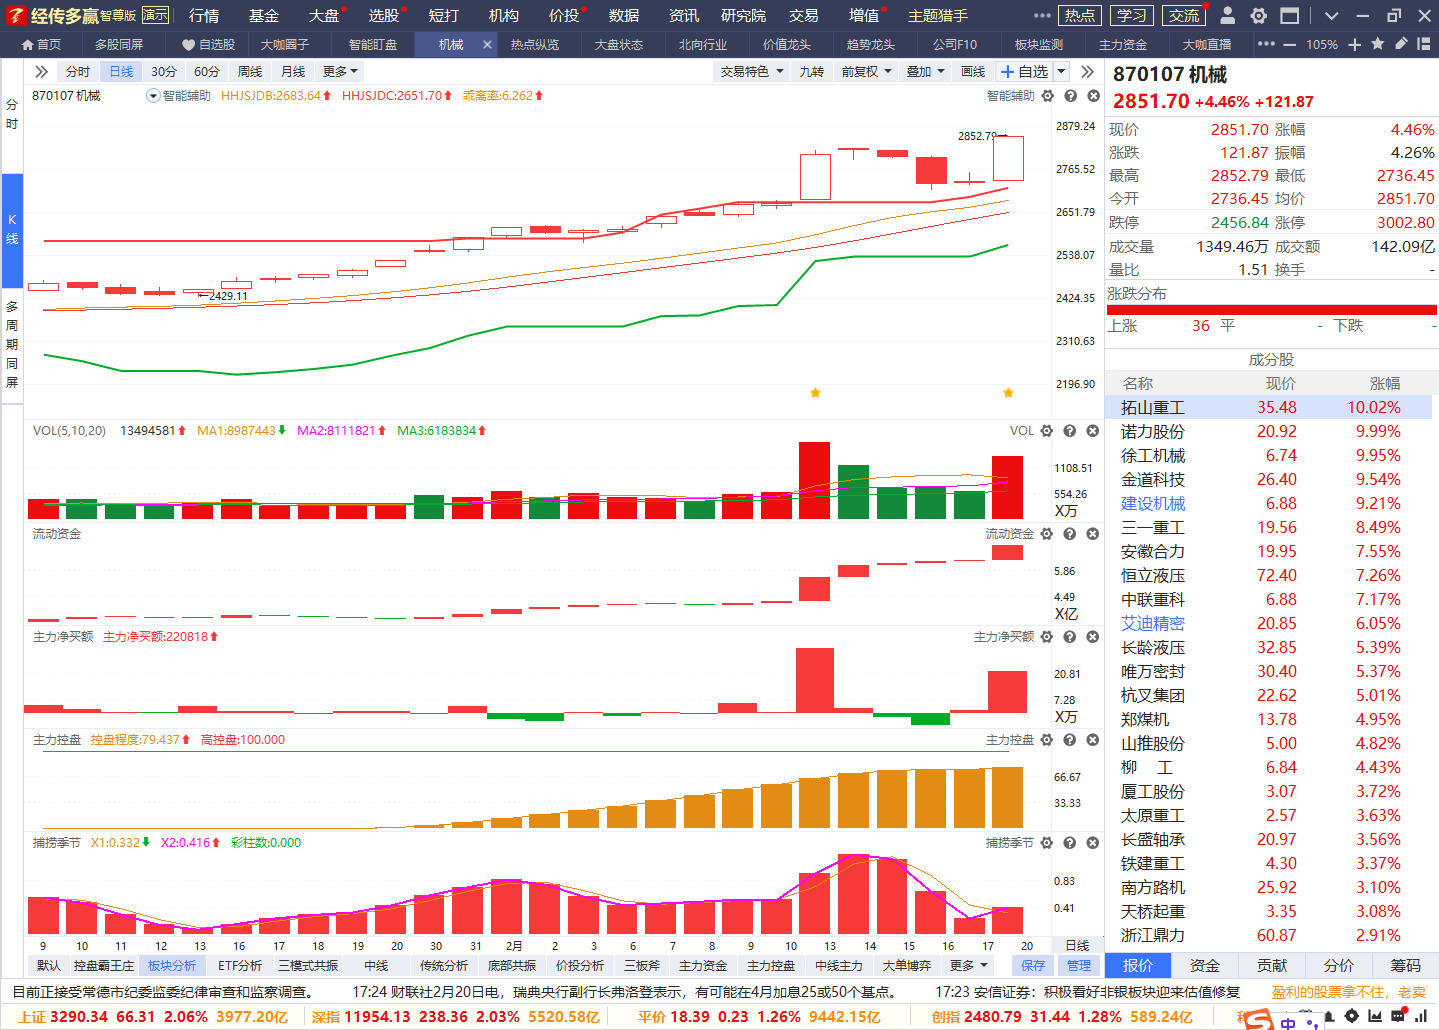Open bottom 更多 templates dropdown
The width and height of the screenshot is (1439, 1030).
pos(968,965)
